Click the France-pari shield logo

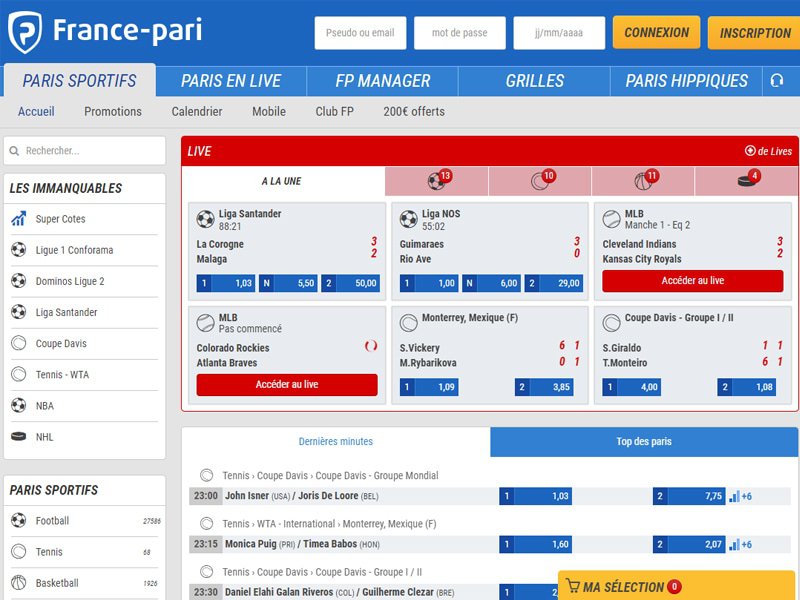(x=24, y=32)
